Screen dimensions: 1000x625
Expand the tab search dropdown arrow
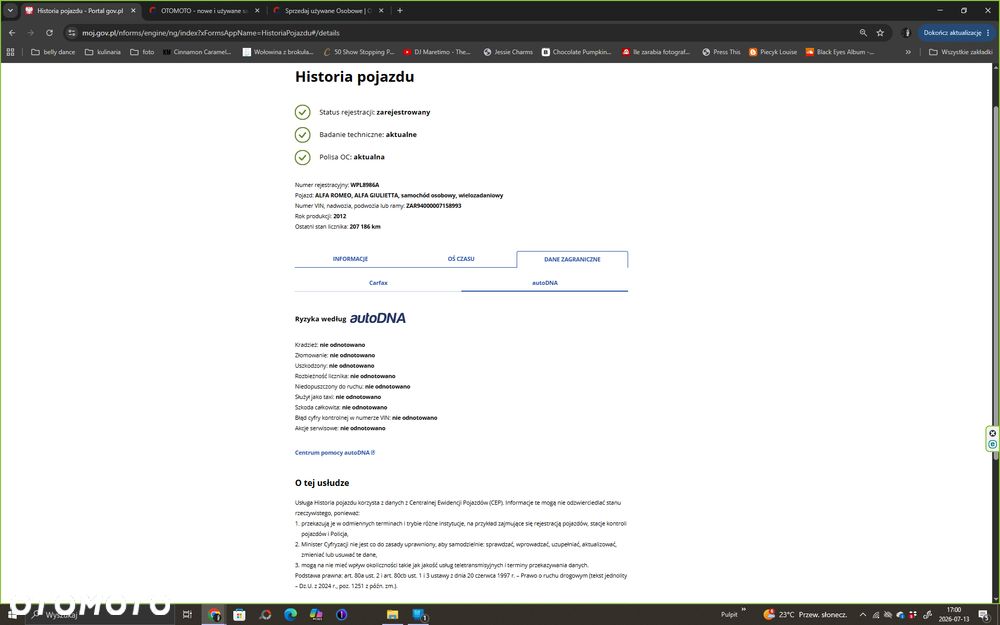(10, 10)
